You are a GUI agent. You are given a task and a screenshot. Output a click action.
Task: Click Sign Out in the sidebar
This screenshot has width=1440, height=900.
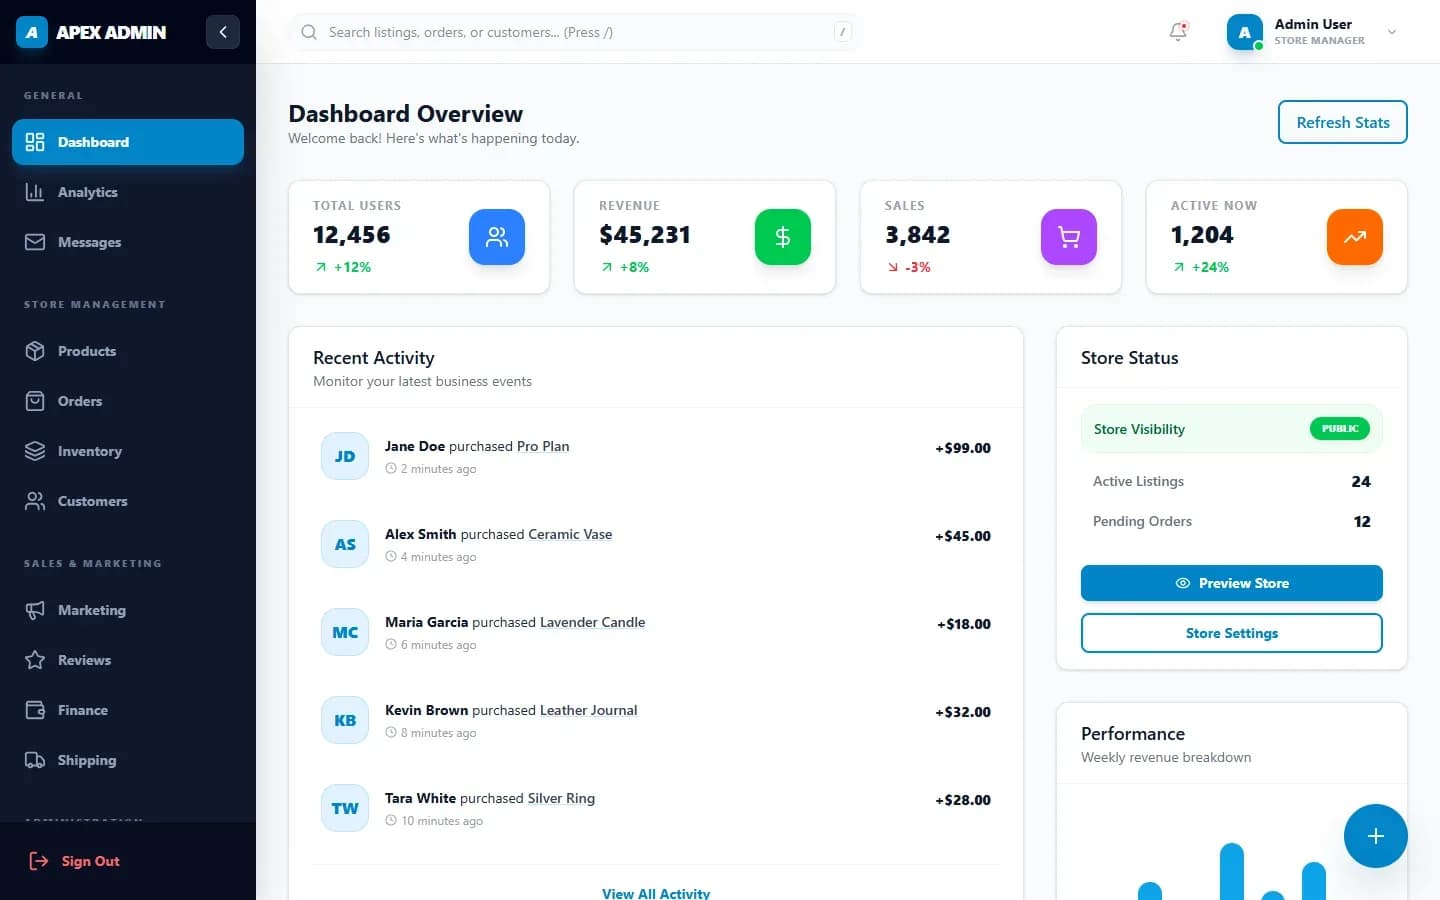pos(128,861)
